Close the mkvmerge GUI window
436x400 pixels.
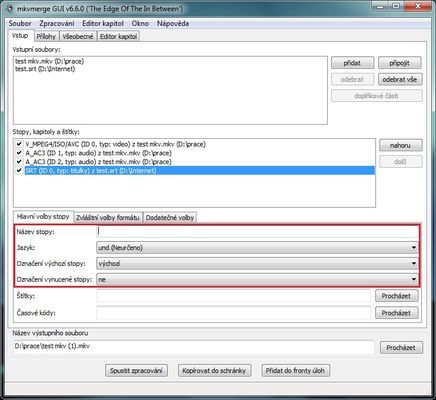click(419, 6)
